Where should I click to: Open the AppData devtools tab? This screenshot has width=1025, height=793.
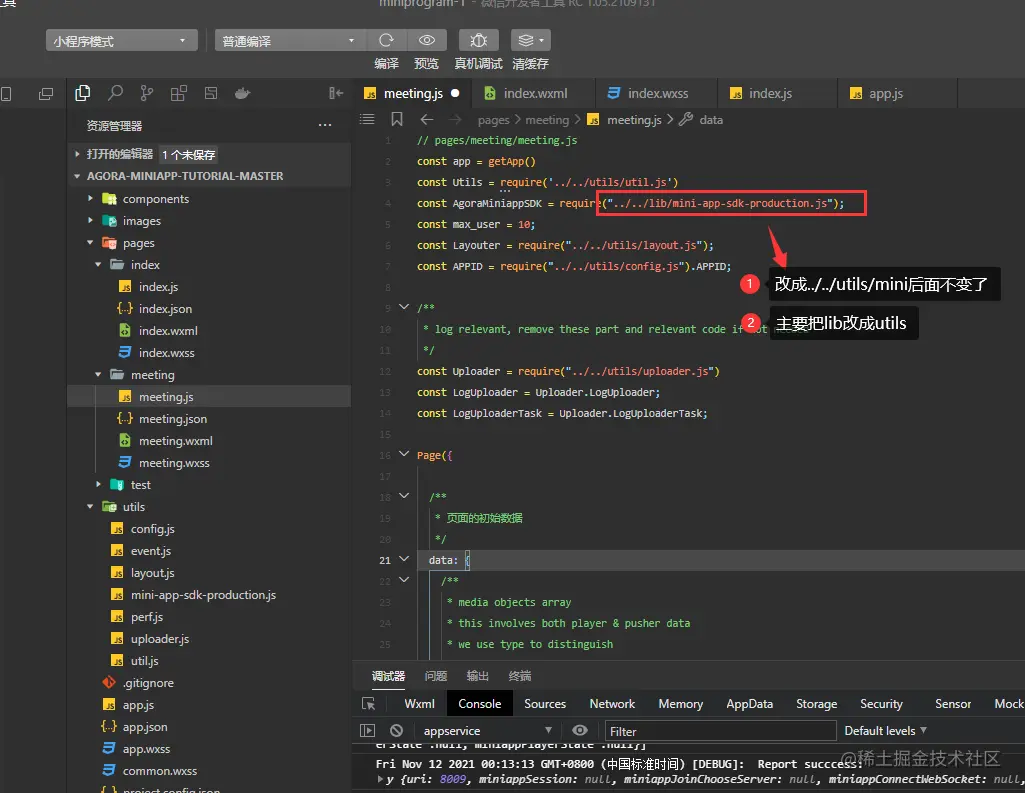click(749, 703)
